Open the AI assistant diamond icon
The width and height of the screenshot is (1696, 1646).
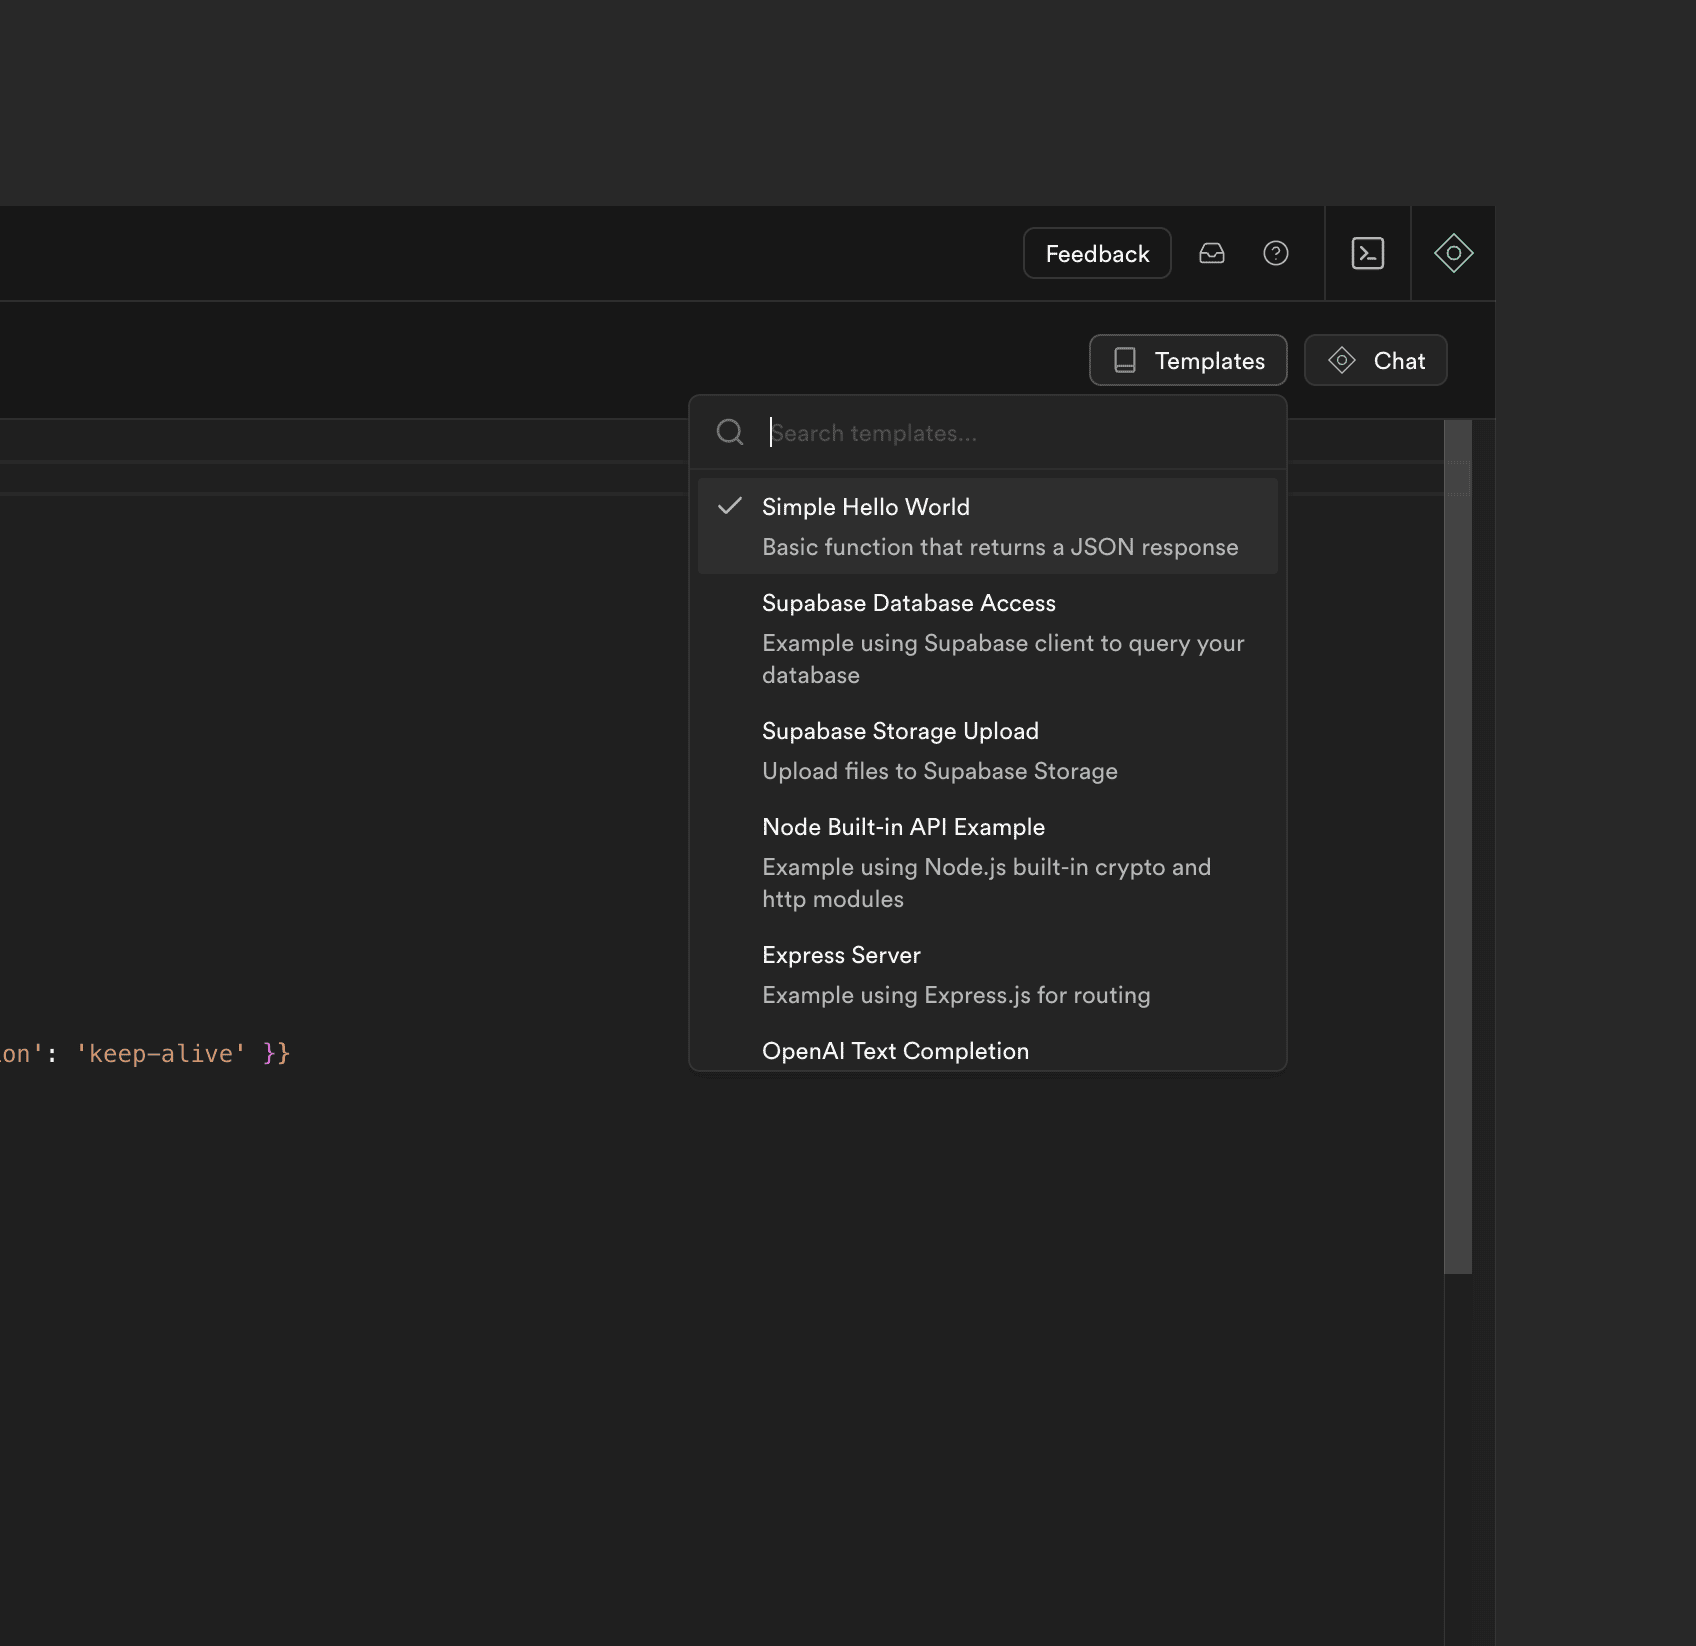1453,253
